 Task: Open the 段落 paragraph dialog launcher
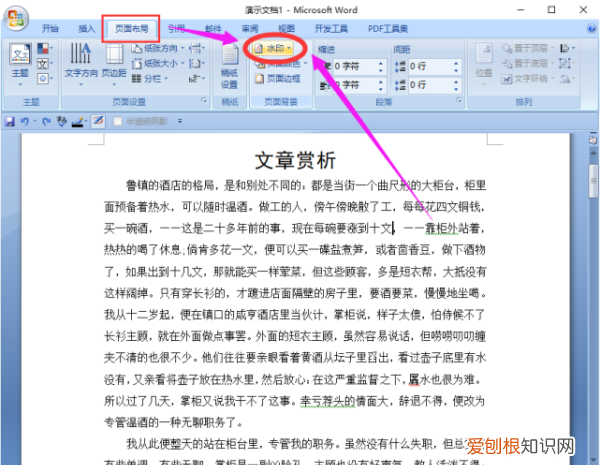[458, 100]
